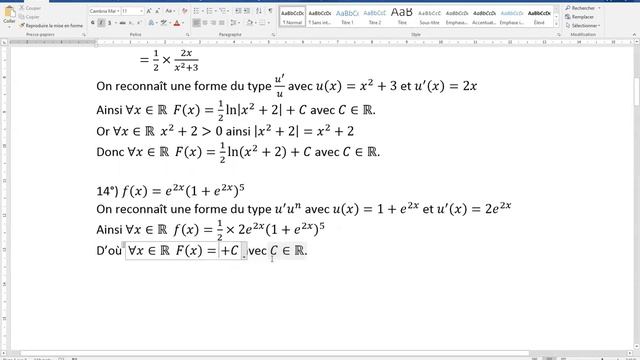Toggle underline formatting
The height and width of the screenshot is (360, 640).
click(109, 23)
